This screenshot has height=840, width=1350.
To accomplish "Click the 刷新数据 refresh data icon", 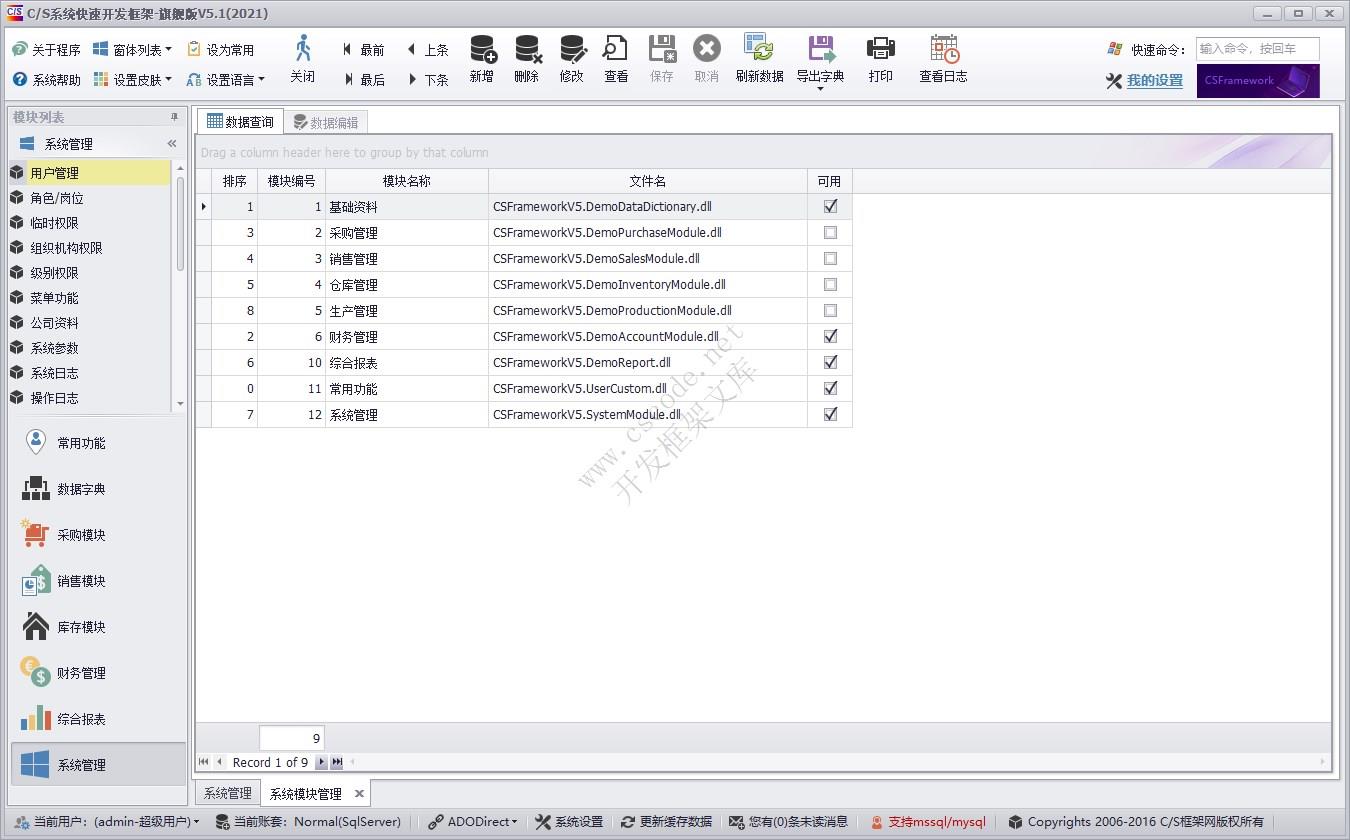I will [x=759, y=50].
